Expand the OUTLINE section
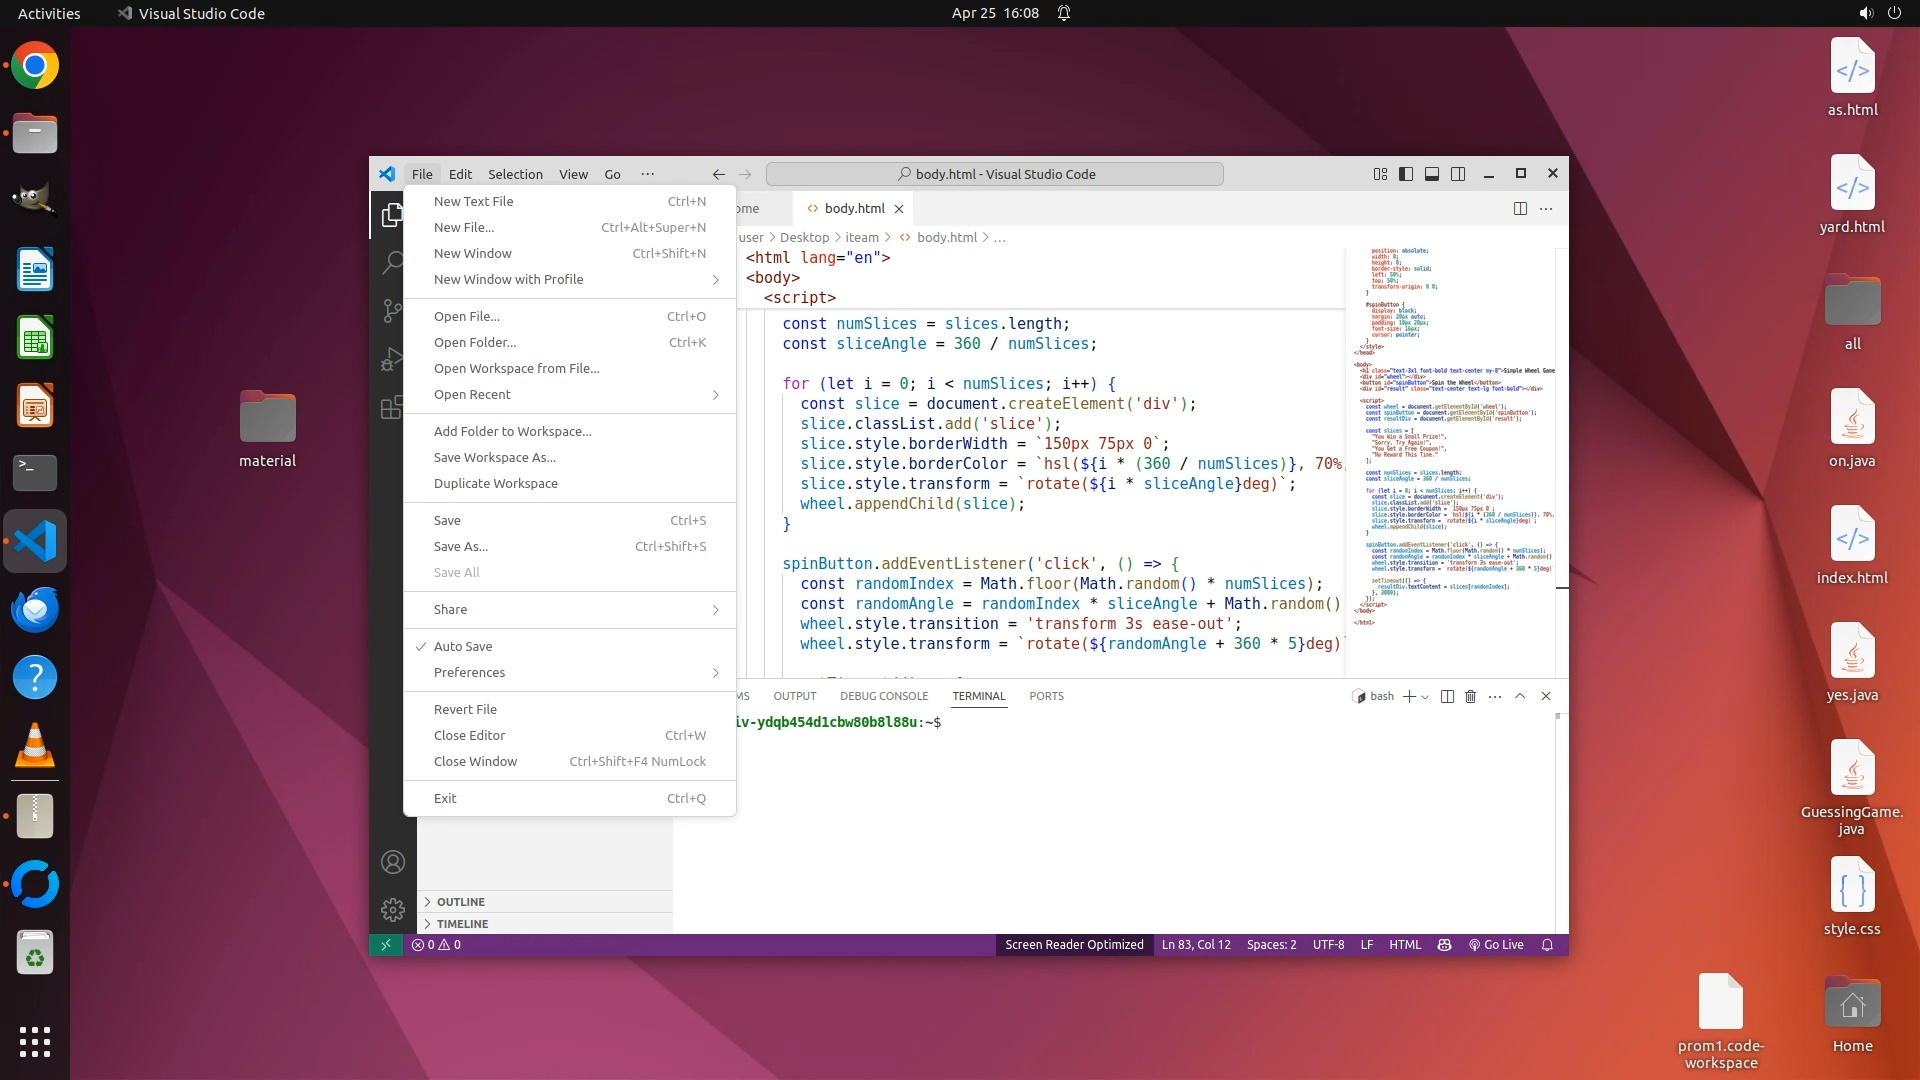The width and height of the screenshot is (1920, 1080). [460, 902]
